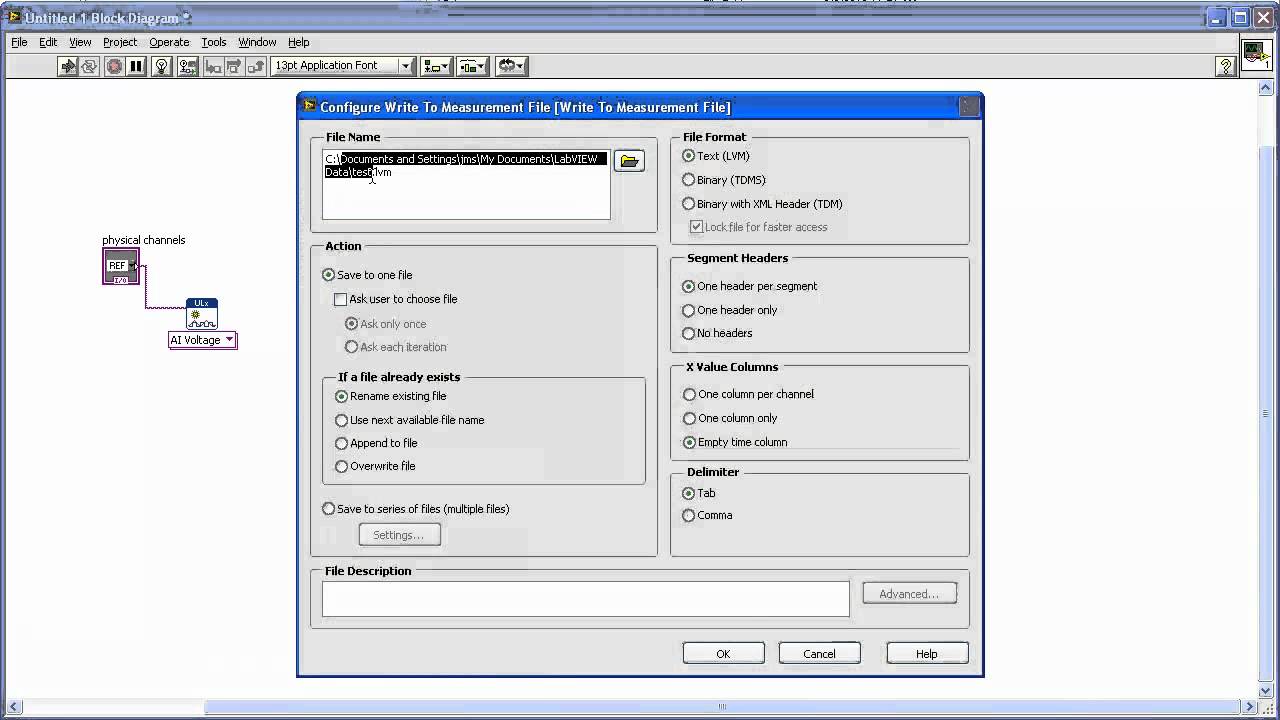
Task: Click inside the File Name path field
Action: coord(466,185)
